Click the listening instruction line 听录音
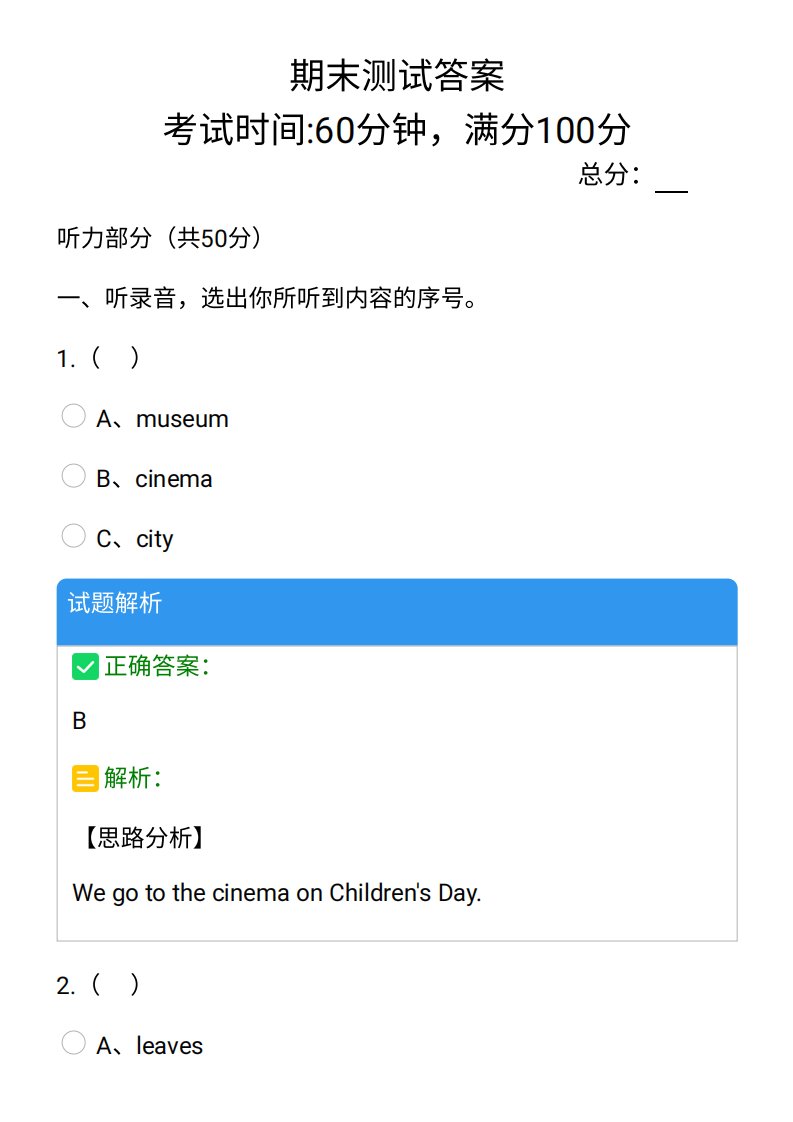This screenshot has height=1122, width=793. coord(267,298)
